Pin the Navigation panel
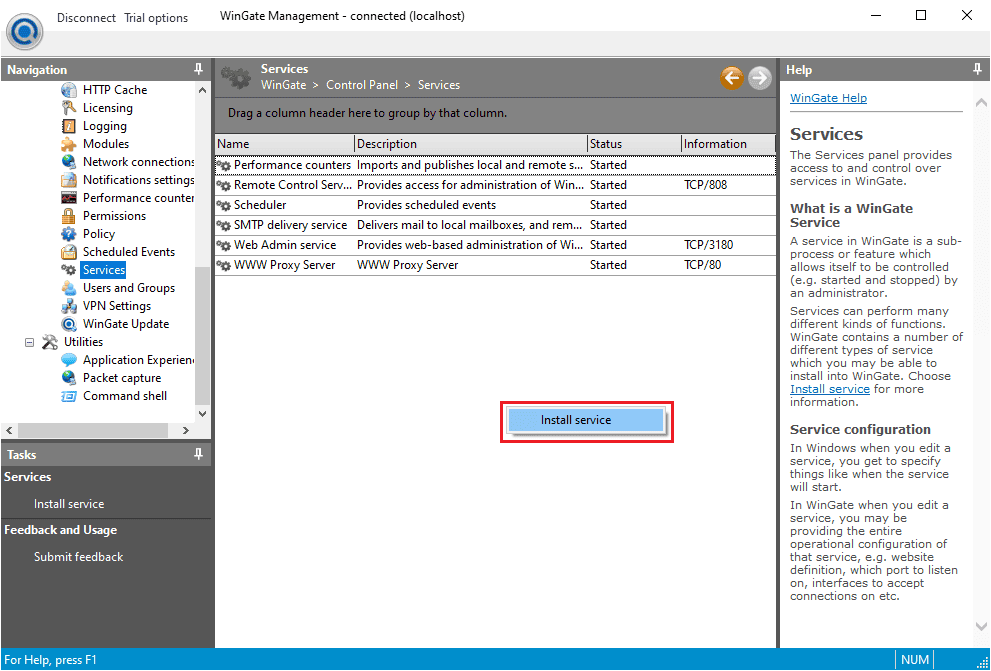Image resolution: width=991 pixels, height=671 pixels. click(x=198, y=70)
